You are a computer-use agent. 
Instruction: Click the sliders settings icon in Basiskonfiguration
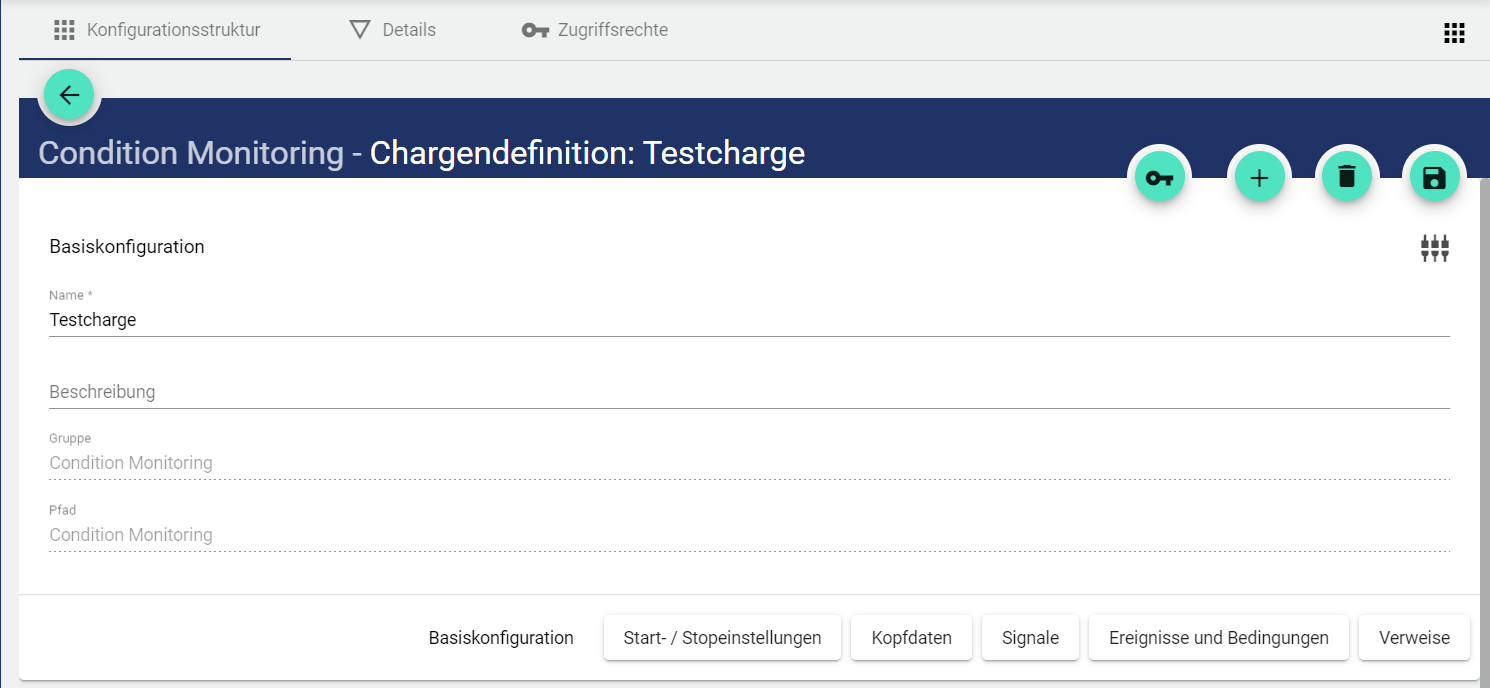pyautogui.click(x=1434, y=248)
